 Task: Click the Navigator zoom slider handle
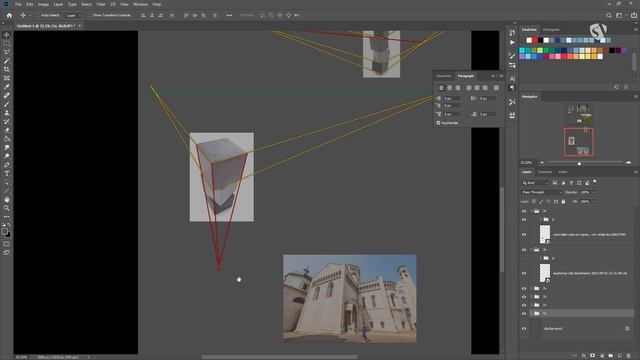click(x=579, y=163)
